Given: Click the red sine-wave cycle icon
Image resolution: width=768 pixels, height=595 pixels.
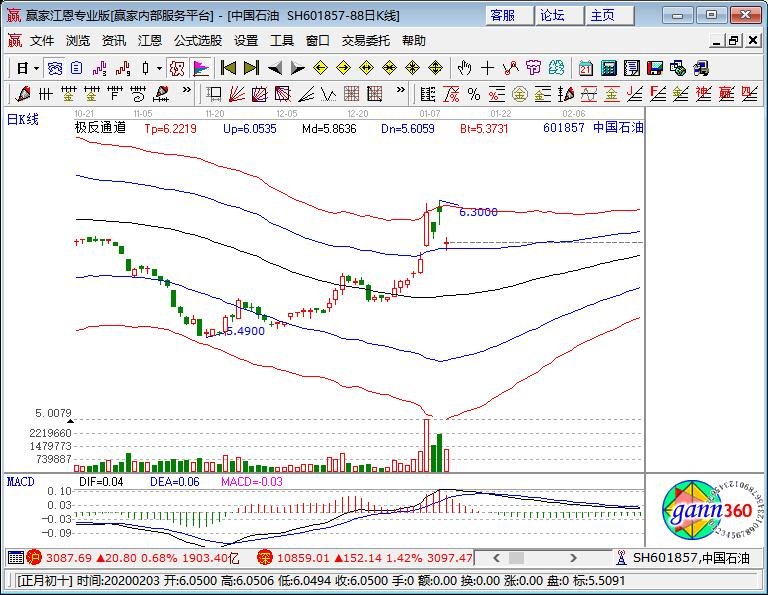Looking at the screenshot, I should [589, 94].
